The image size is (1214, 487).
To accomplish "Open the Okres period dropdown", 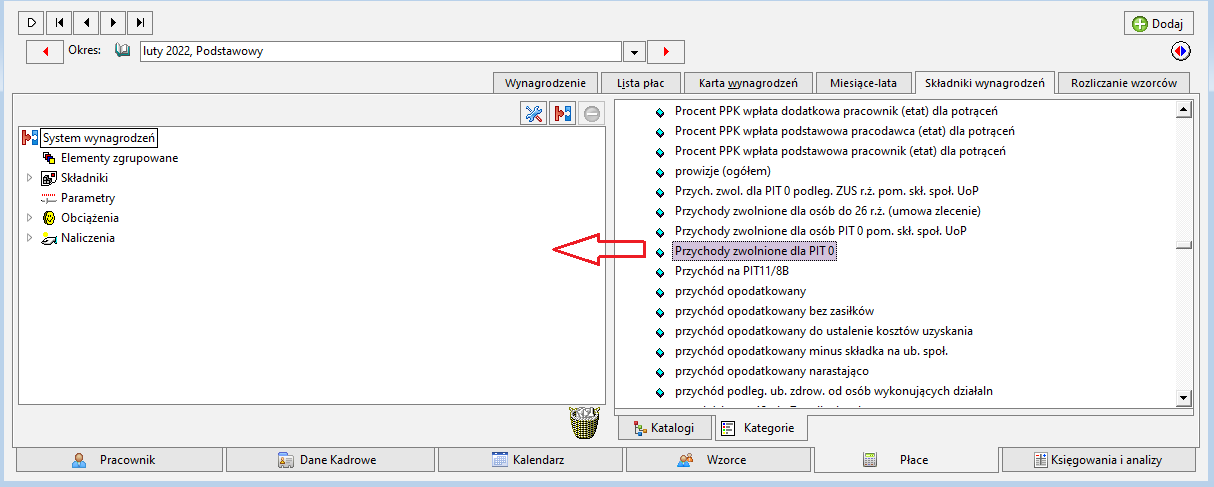I will [x=634, y=52].
